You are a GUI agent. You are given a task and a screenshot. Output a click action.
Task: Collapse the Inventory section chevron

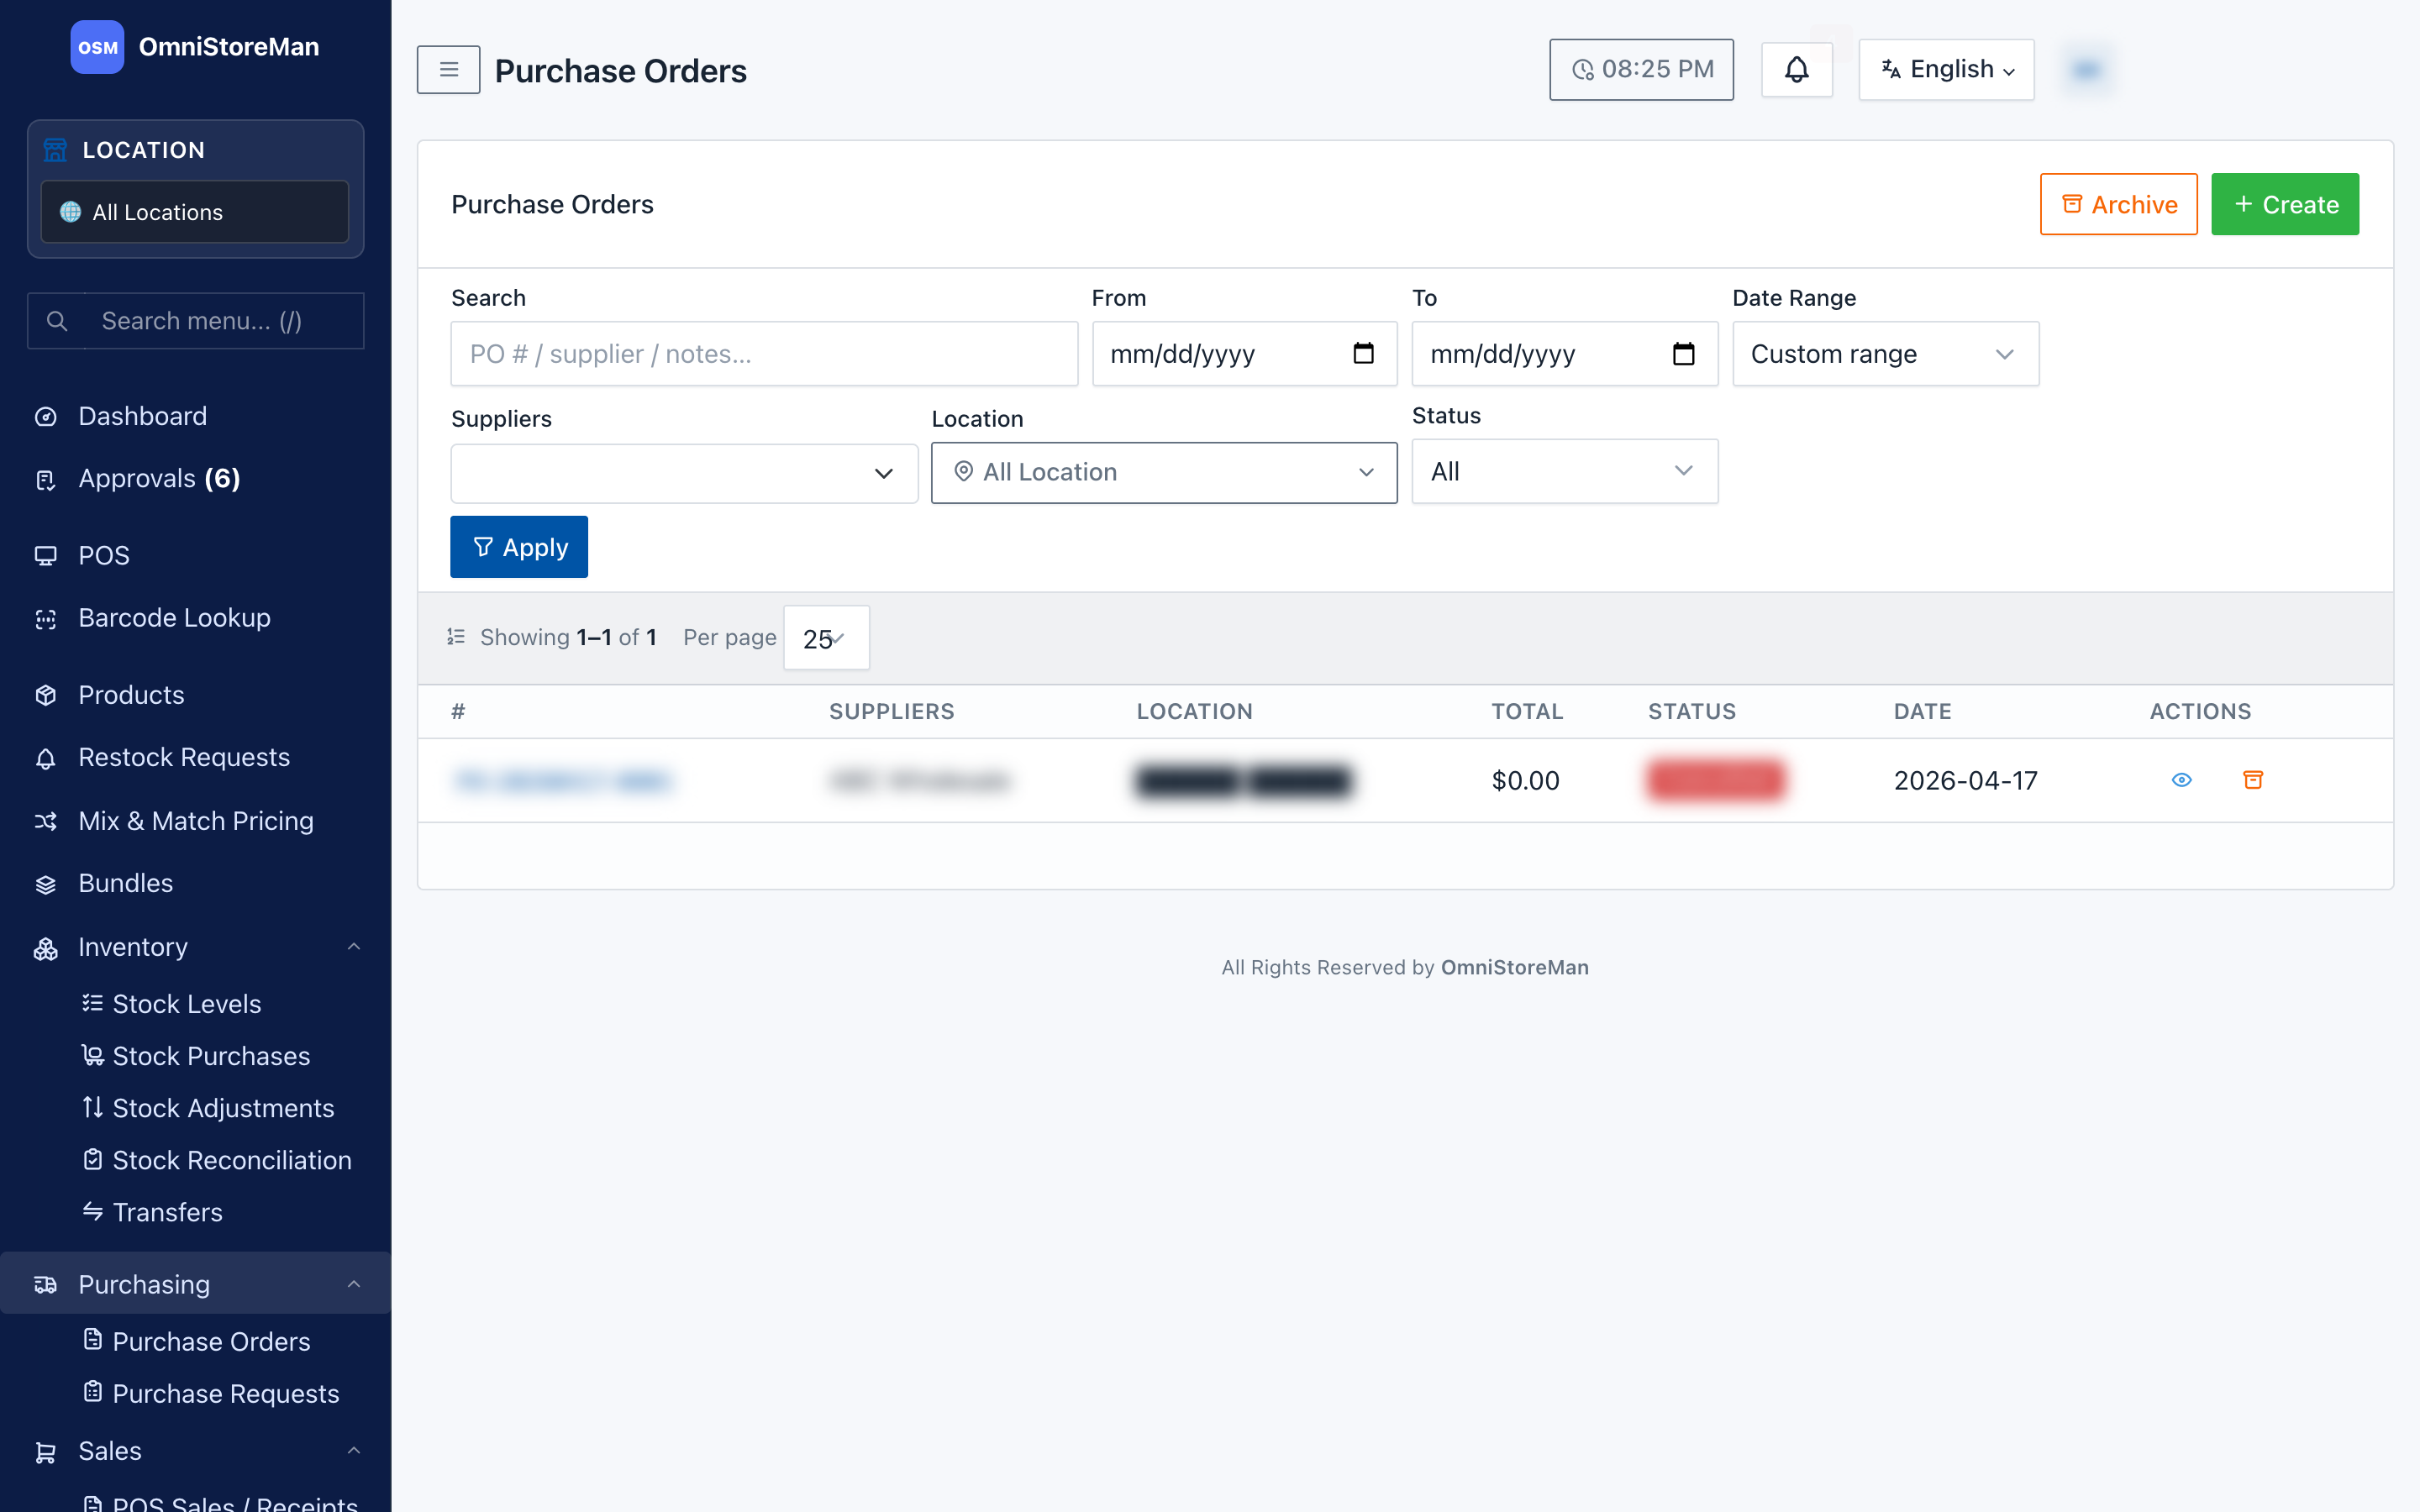(353, 947)
